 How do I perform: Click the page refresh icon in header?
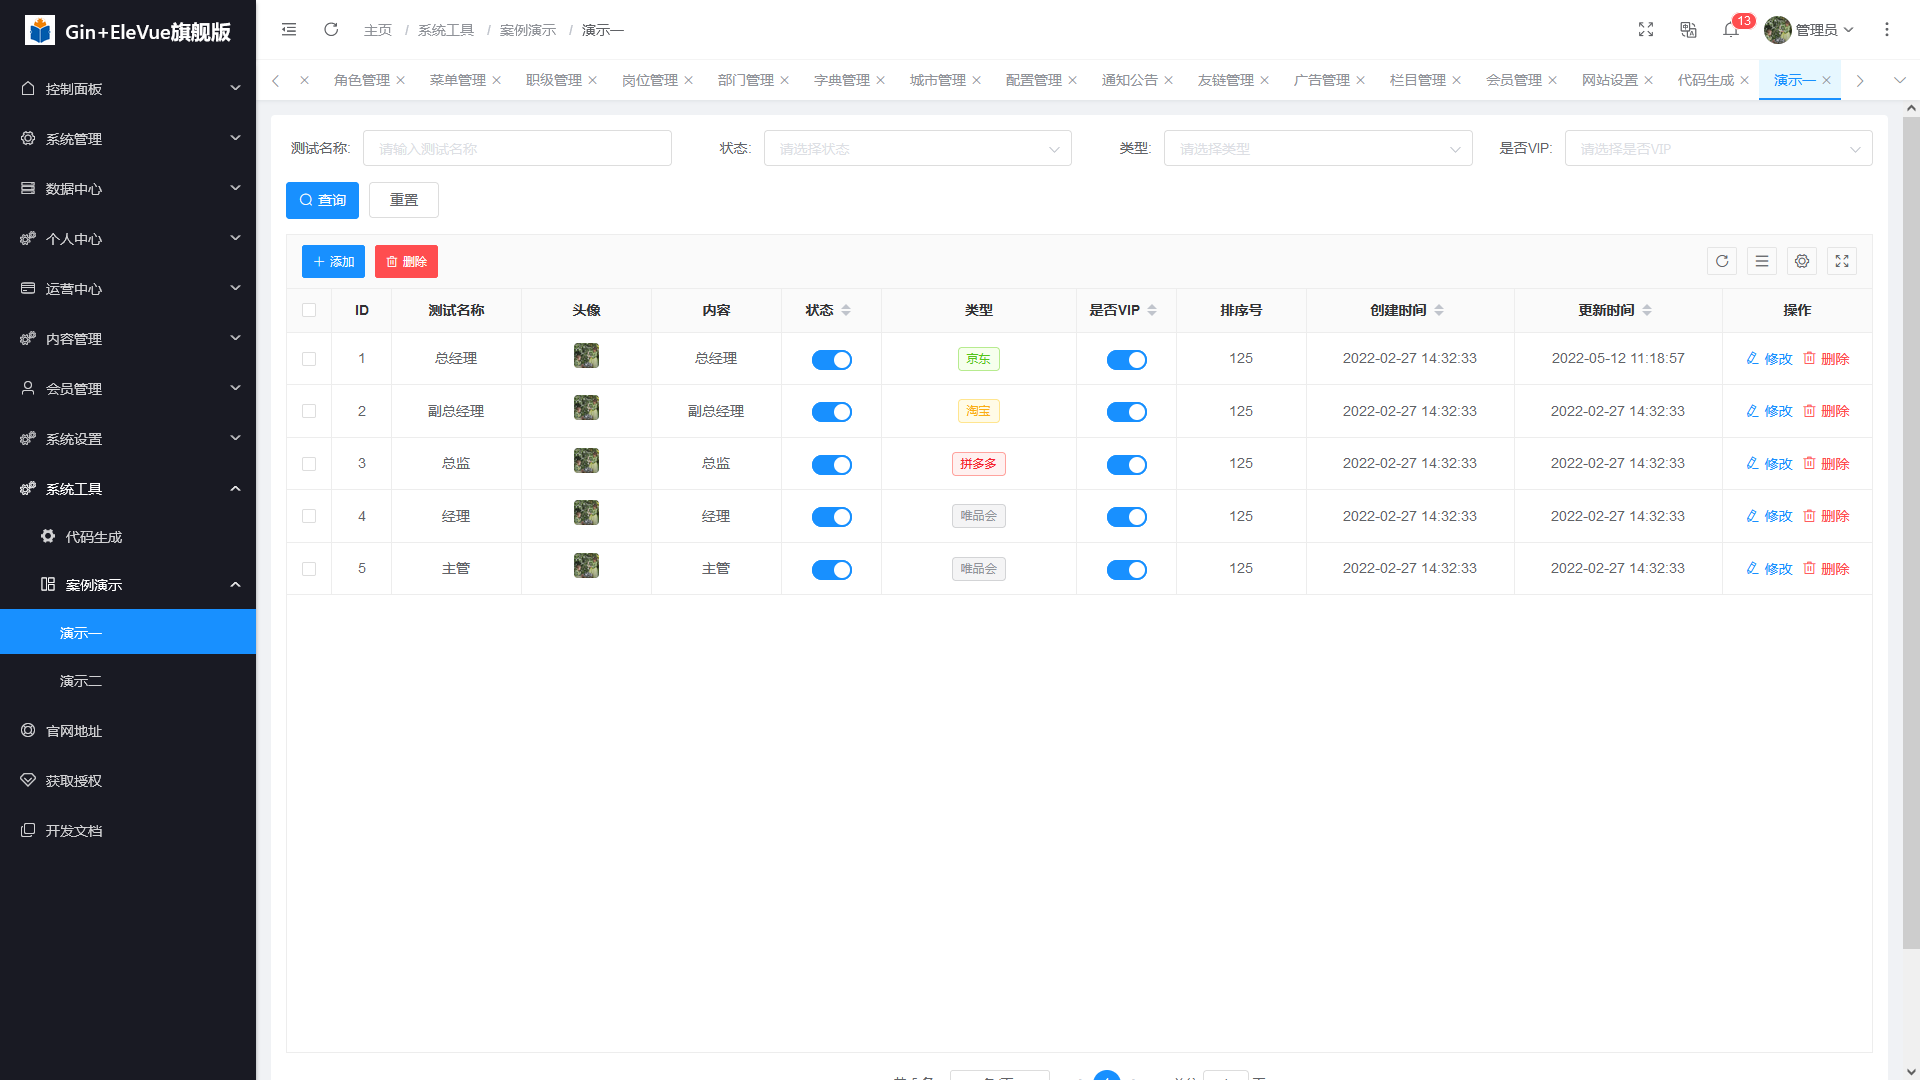[331, 30]
